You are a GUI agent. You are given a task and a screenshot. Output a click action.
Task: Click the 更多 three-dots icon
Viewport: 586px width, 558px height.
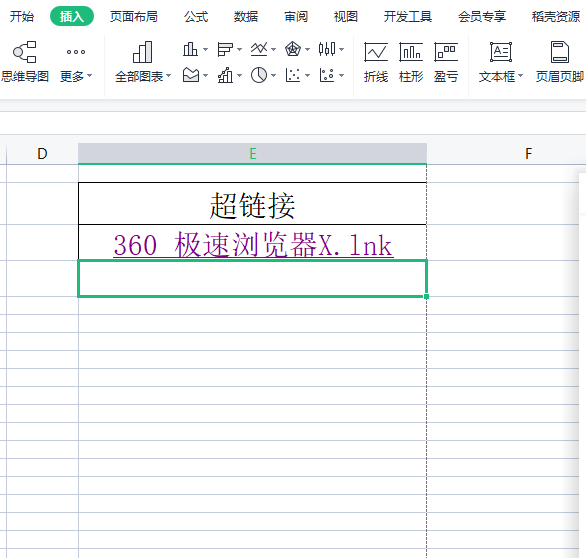(x=76, y=52)
